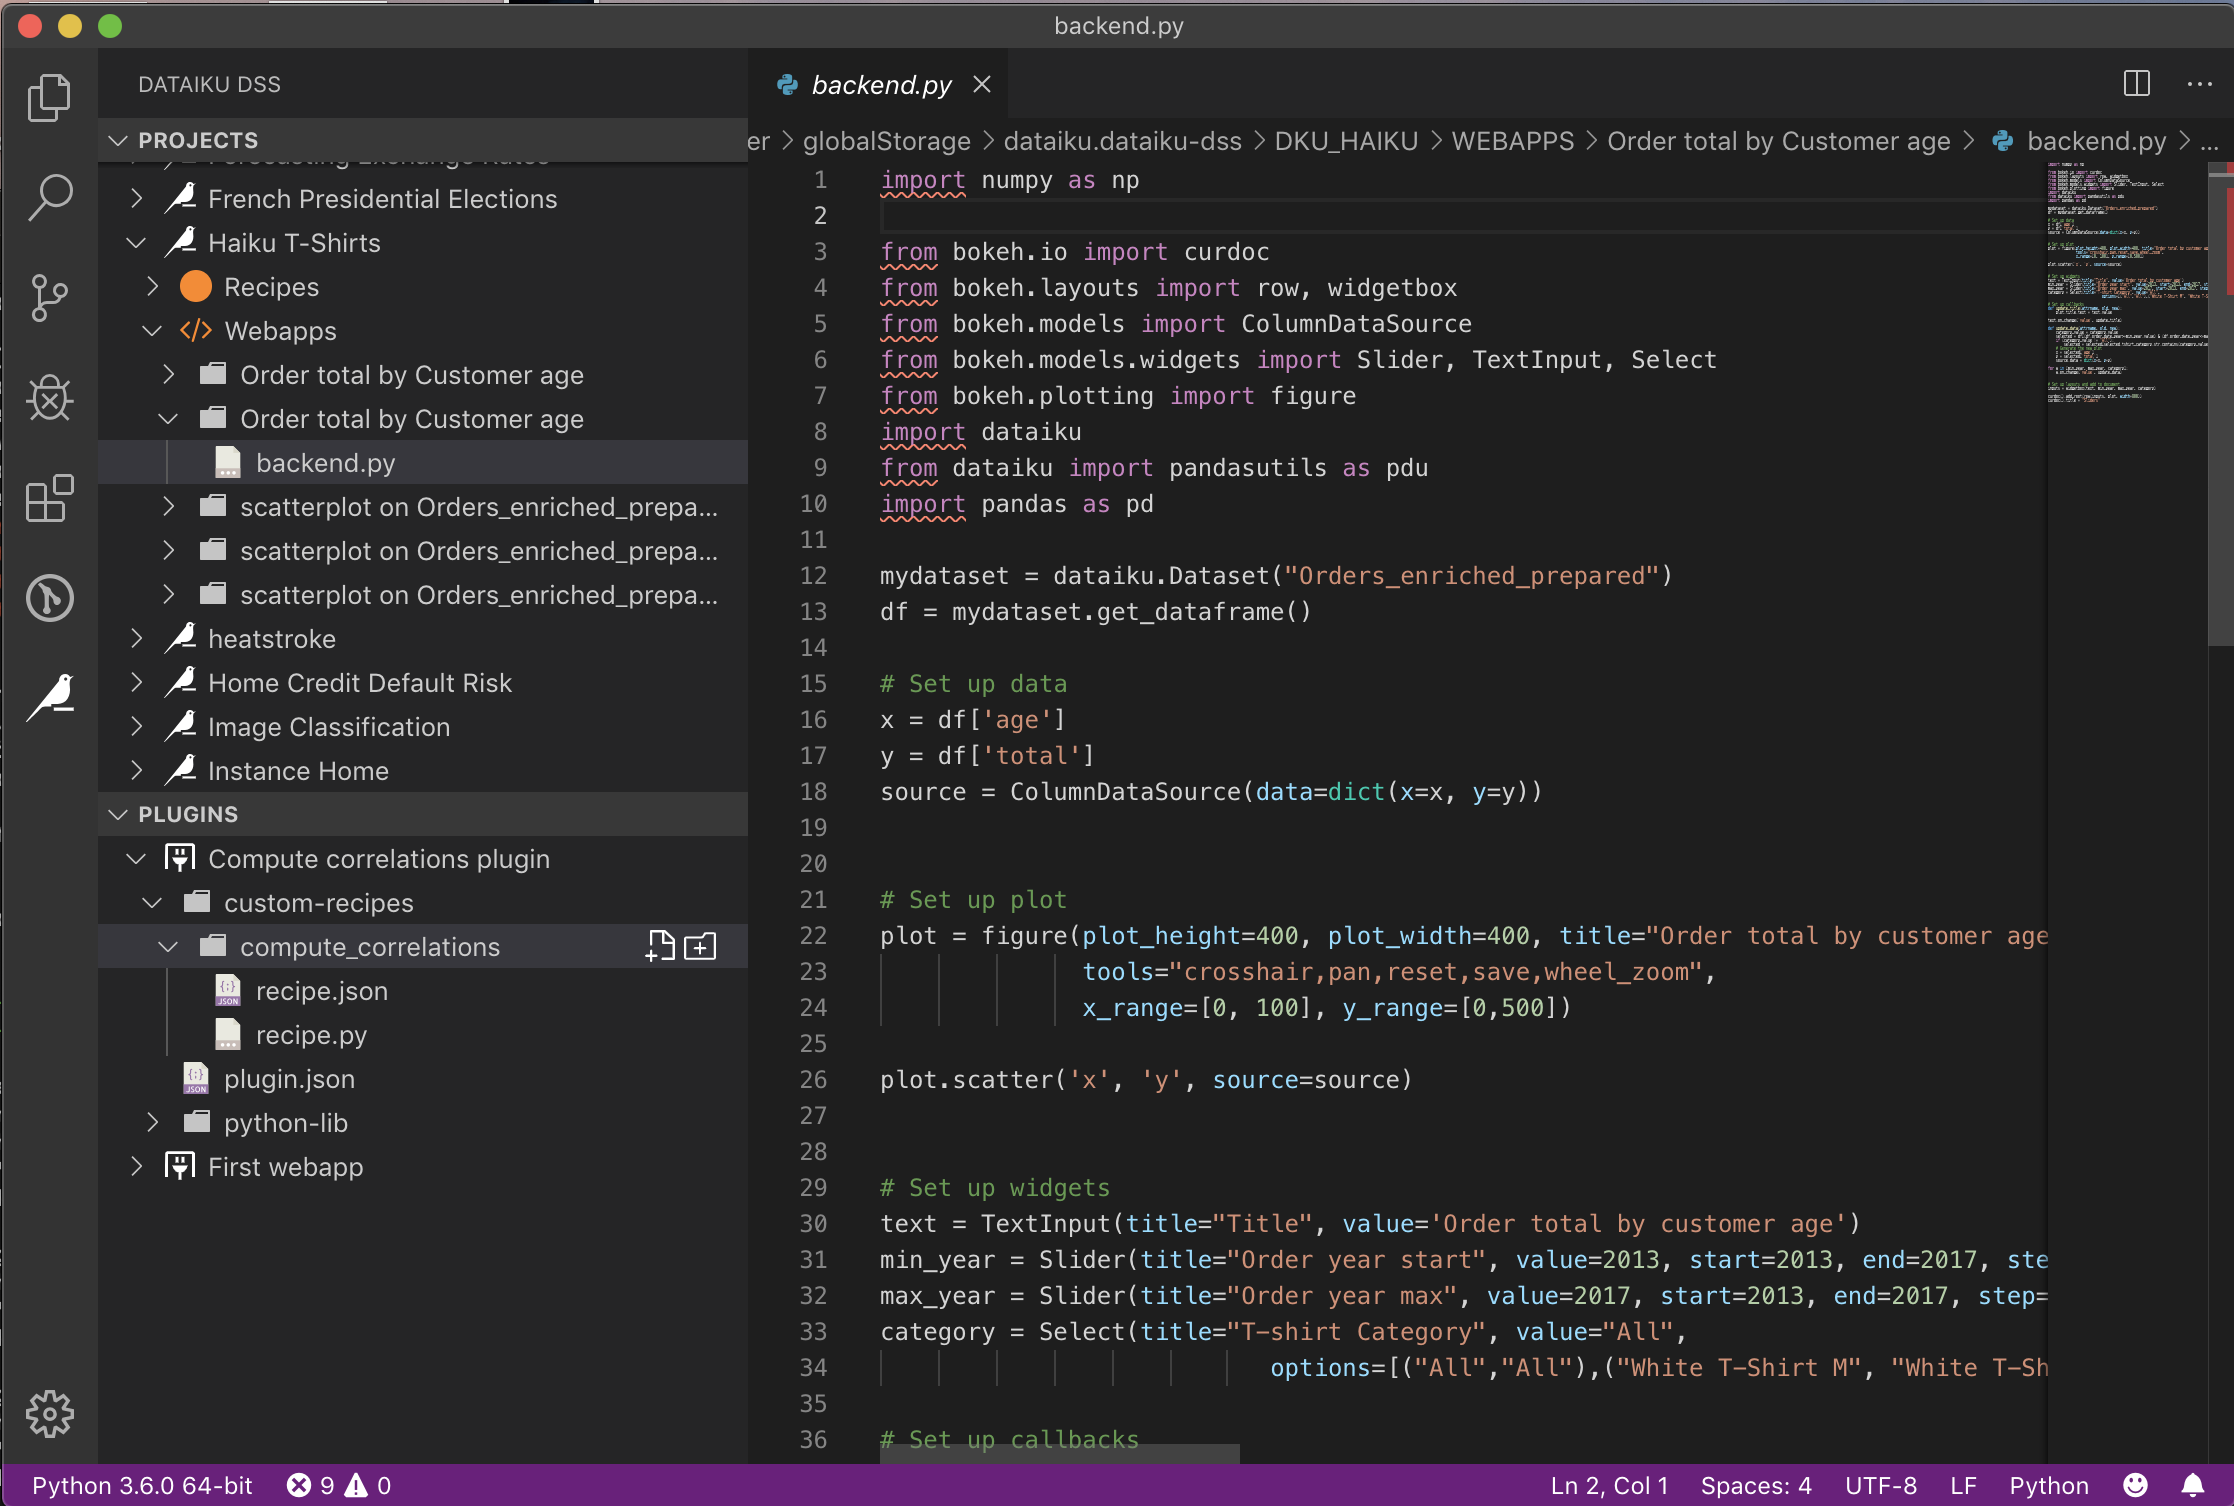Open recipe.py file
This screenshot has width=2234, height=1506.
(309, 1034)
